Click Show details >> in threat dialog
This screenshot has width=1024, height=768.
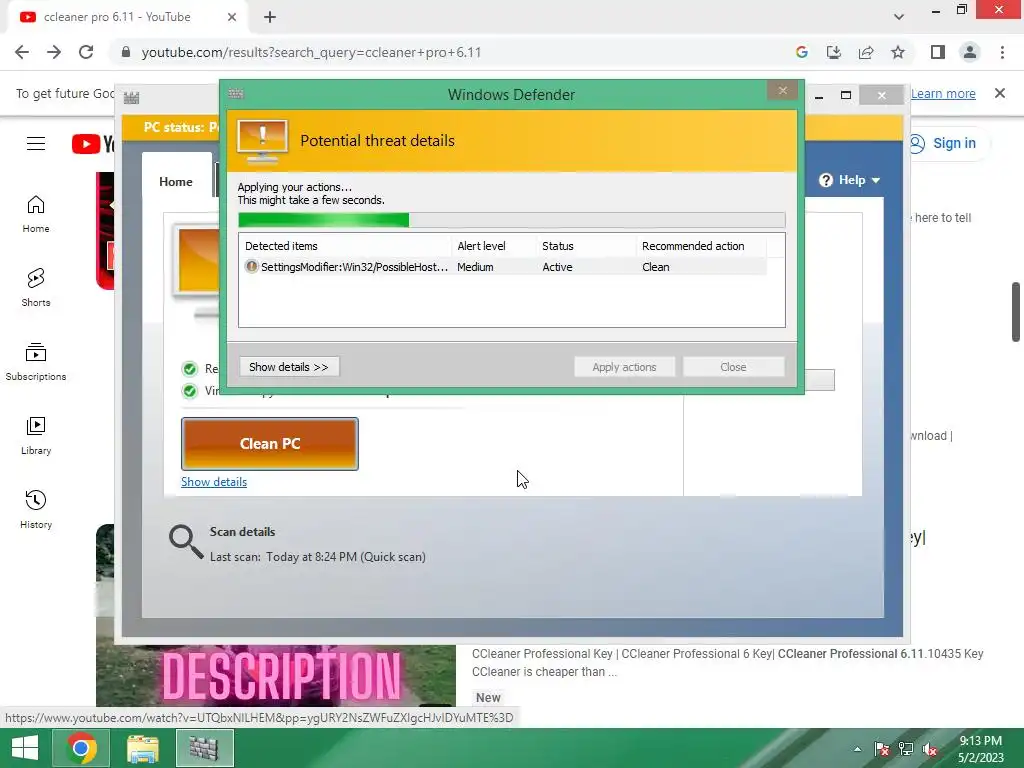point(289,367)
